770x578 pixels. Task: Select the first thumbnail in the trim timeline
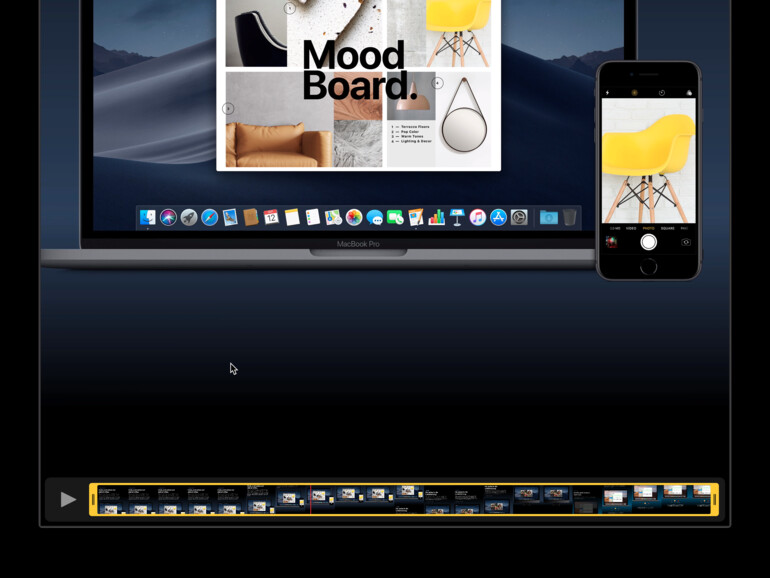point(112,499)
